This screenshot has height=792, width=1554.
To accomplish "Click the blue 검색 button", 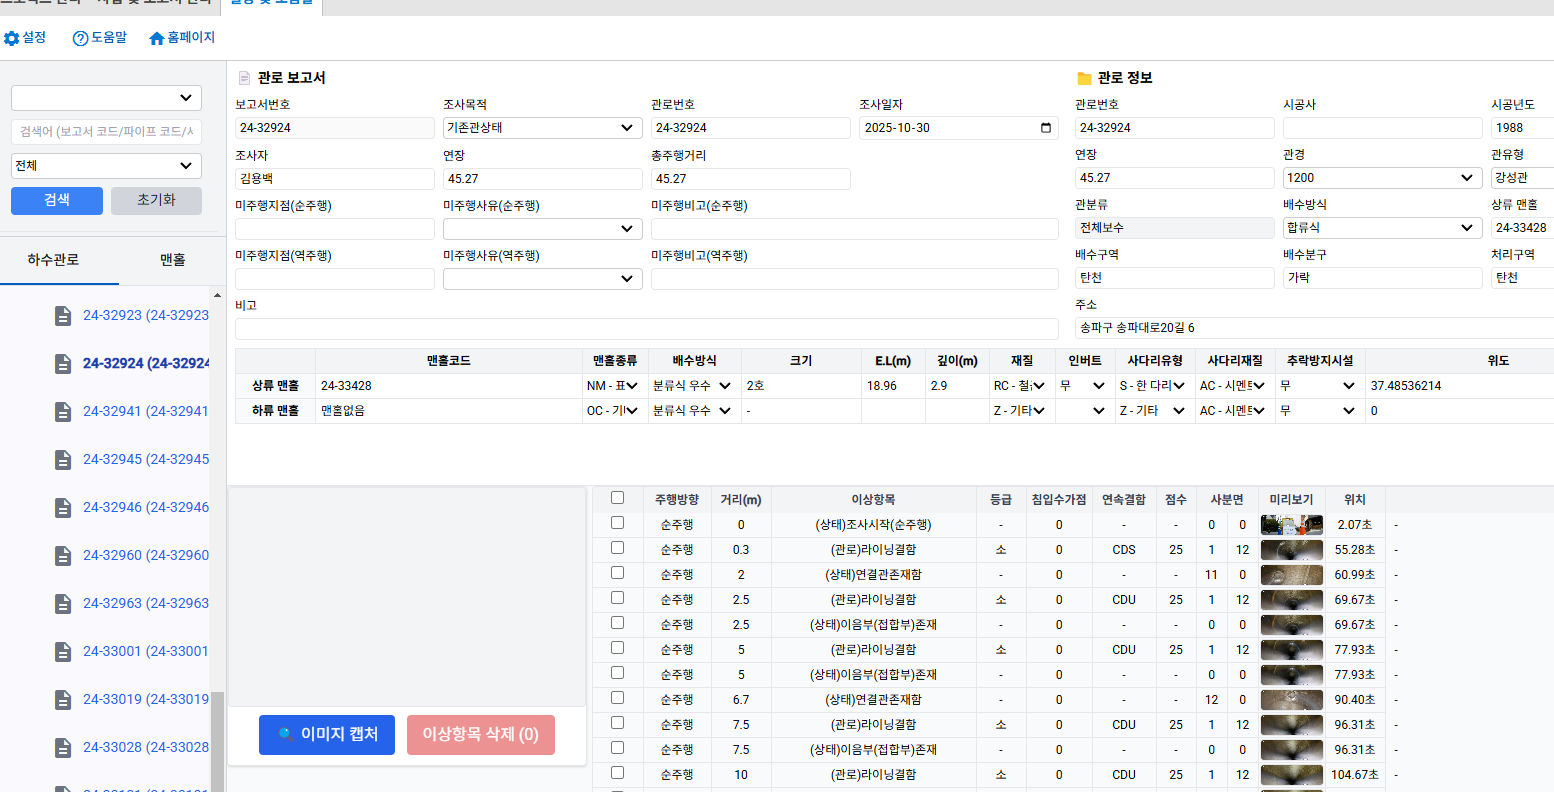I will (x=57, y=200).
